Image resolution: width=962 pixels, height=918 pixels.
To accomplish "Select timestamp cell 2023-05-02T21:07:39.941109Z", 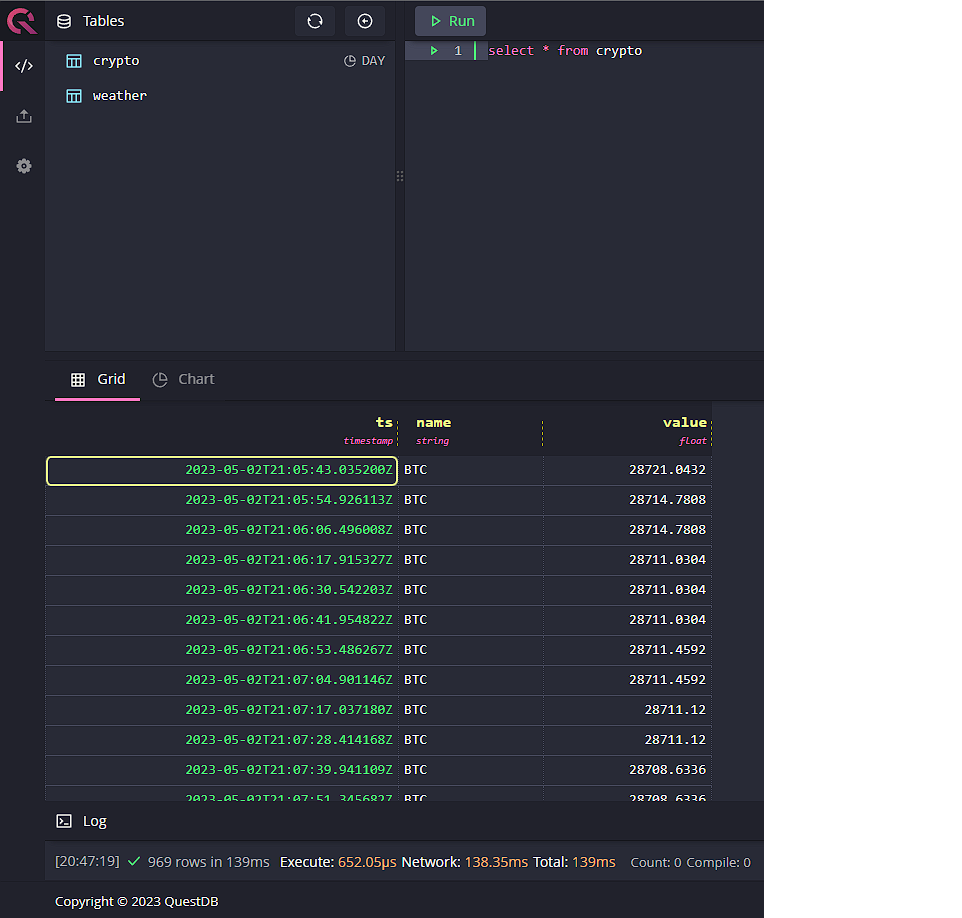I will click(x=222, y=770).
